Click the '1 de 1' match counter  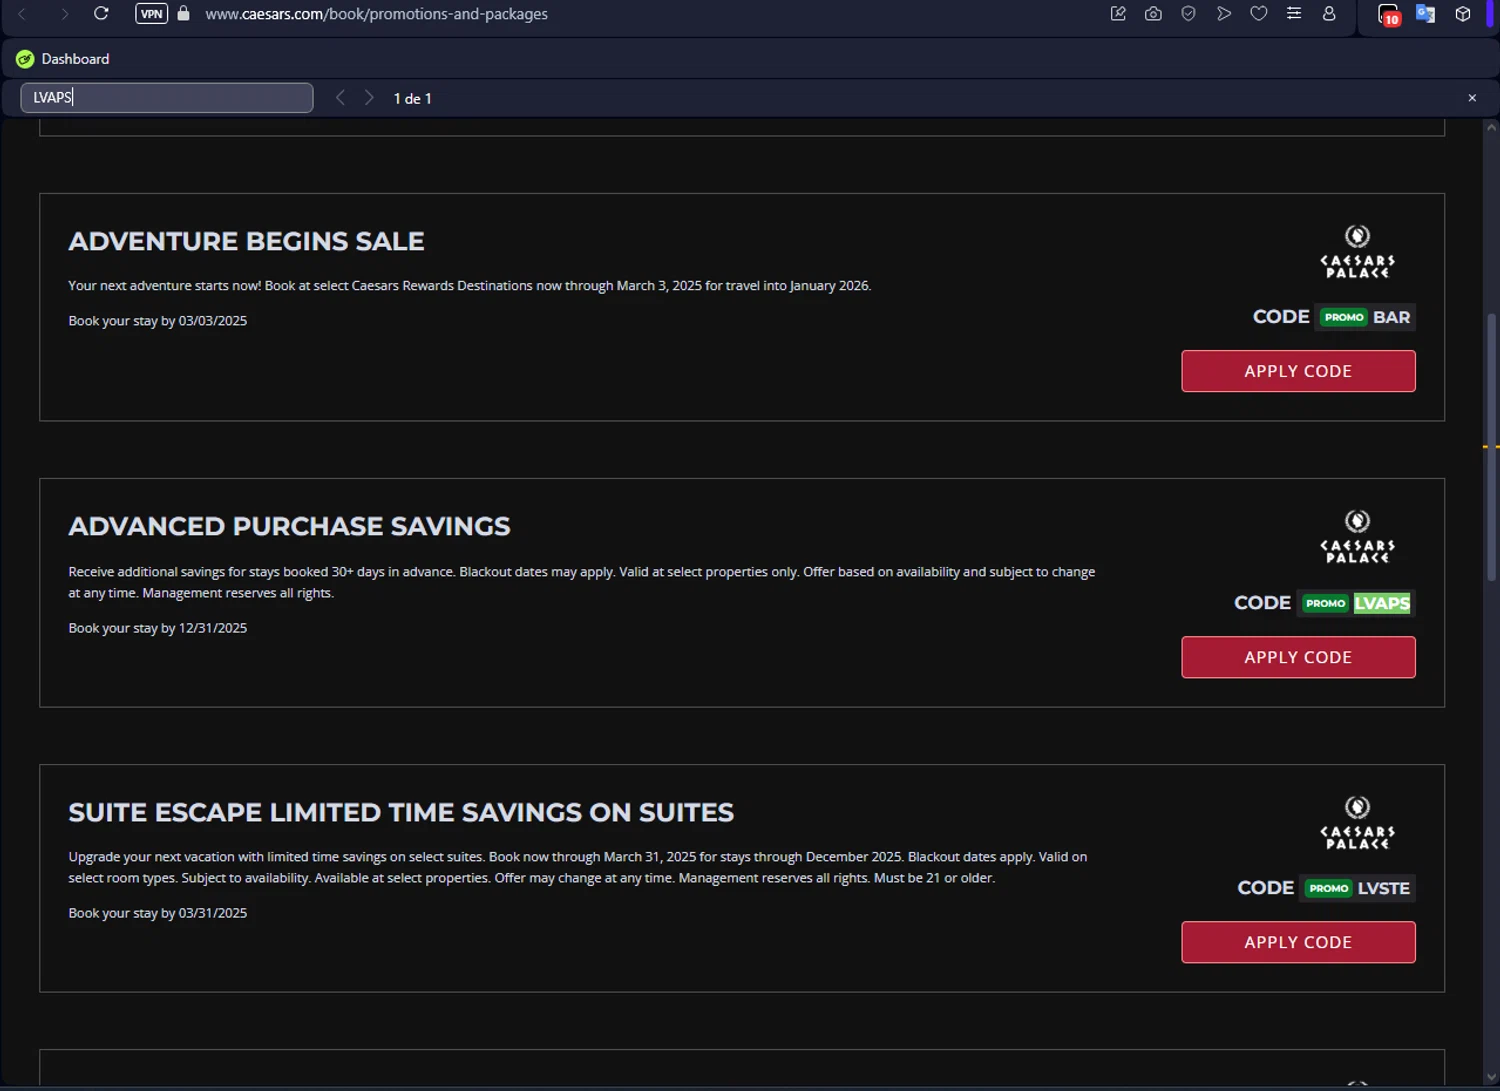coord(412,98)
